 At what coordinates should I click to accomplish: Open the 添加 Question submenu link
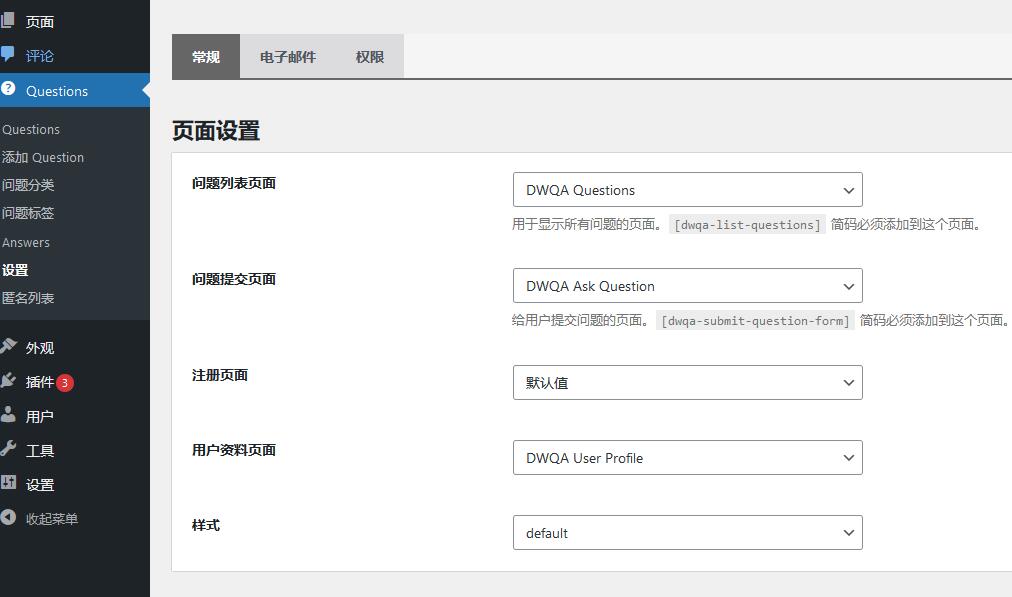coord(43,157)
